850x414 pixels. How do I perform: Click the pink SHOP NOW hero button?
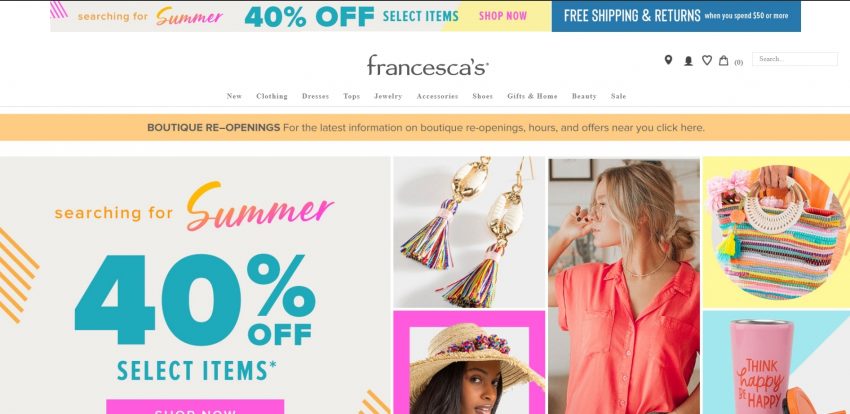click(x=195, y=406)
